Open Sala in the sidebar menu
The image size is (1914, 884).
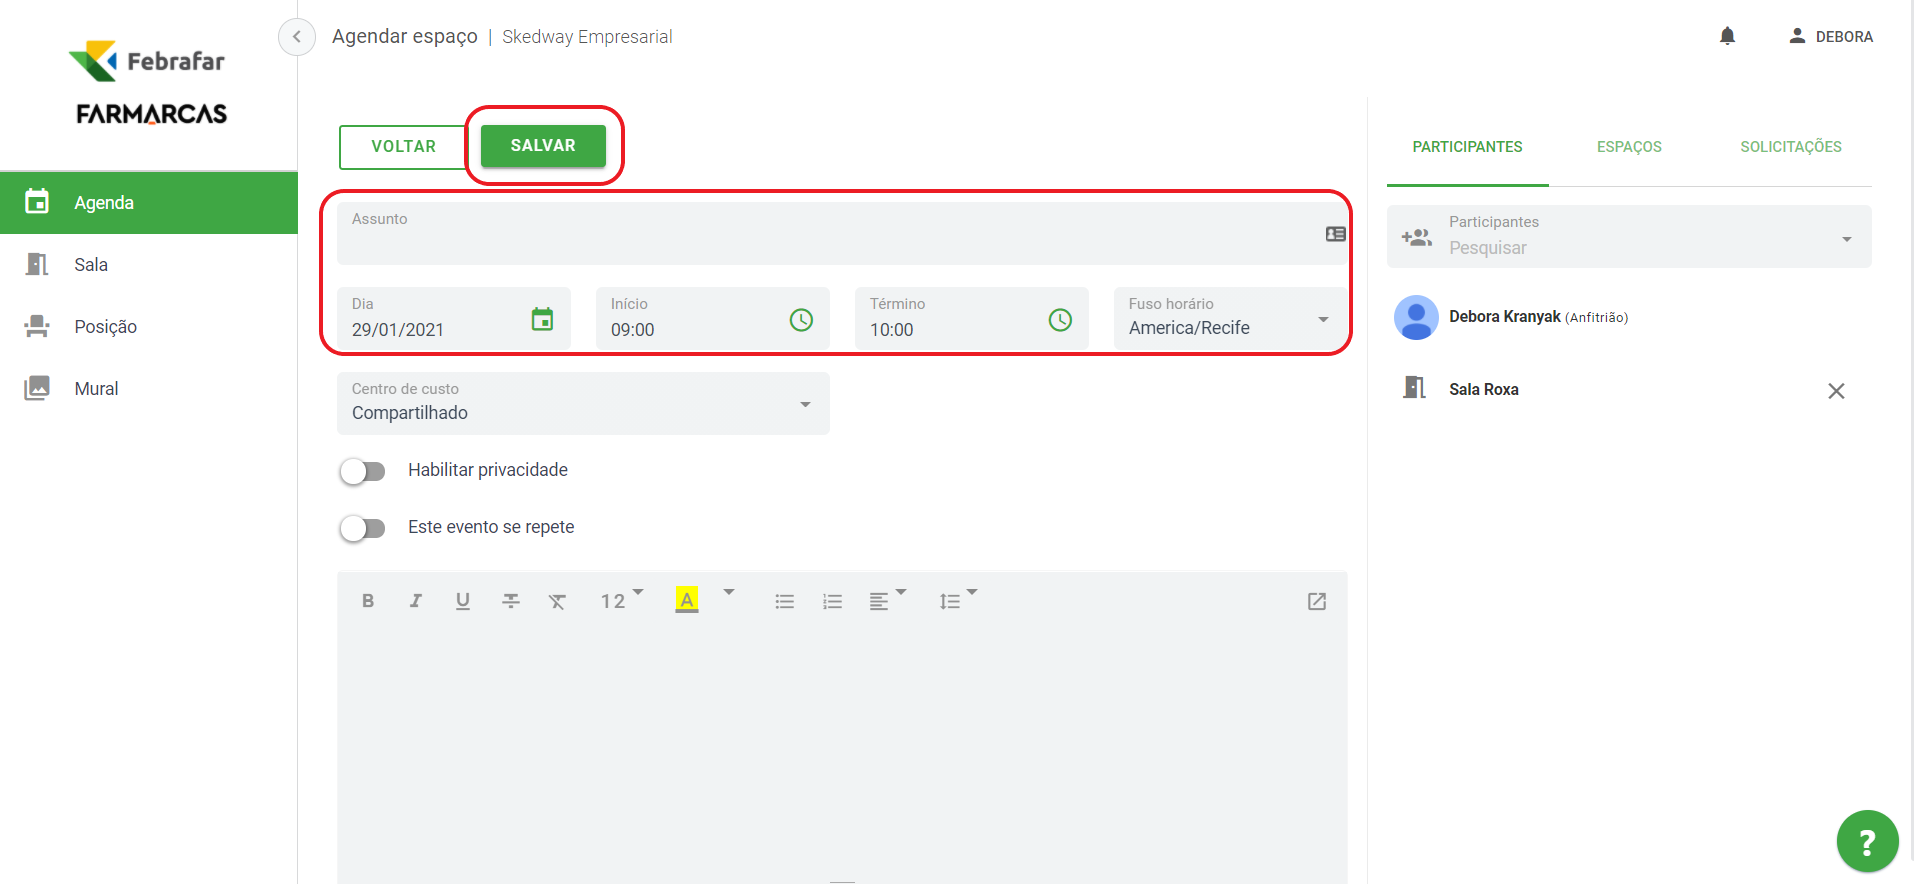[x=91, y=265]
